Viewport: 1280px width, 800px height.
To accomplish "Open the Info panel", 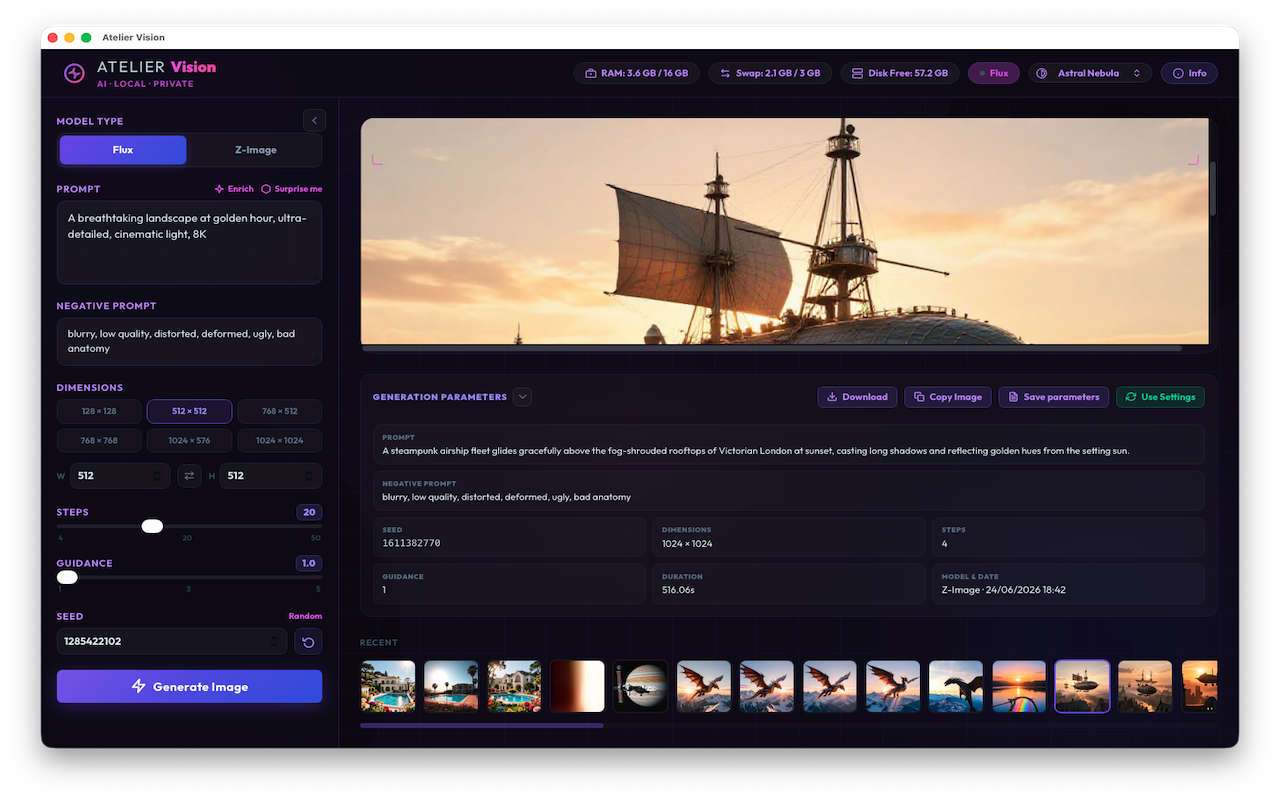I will 1189,73.
